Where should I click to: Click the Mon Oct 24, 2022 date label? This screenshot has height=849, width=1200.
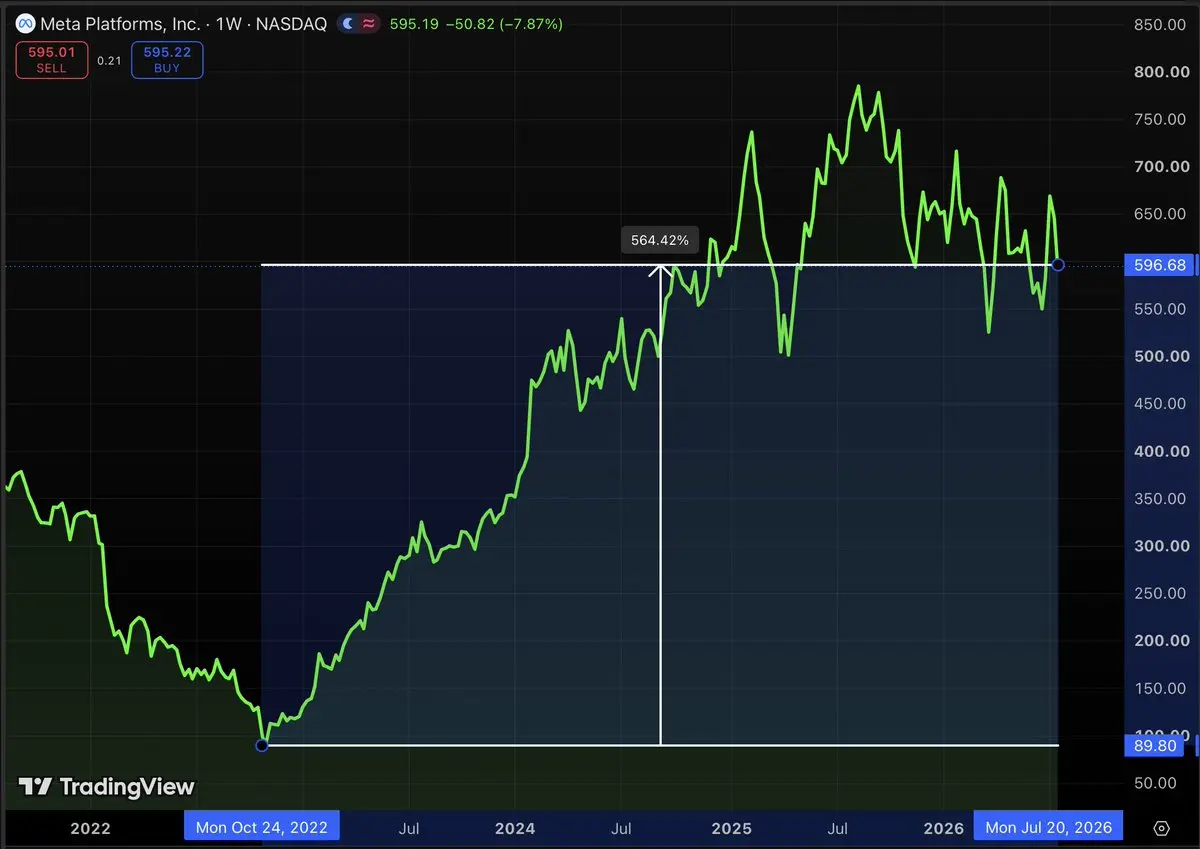[x=263, y=827]
